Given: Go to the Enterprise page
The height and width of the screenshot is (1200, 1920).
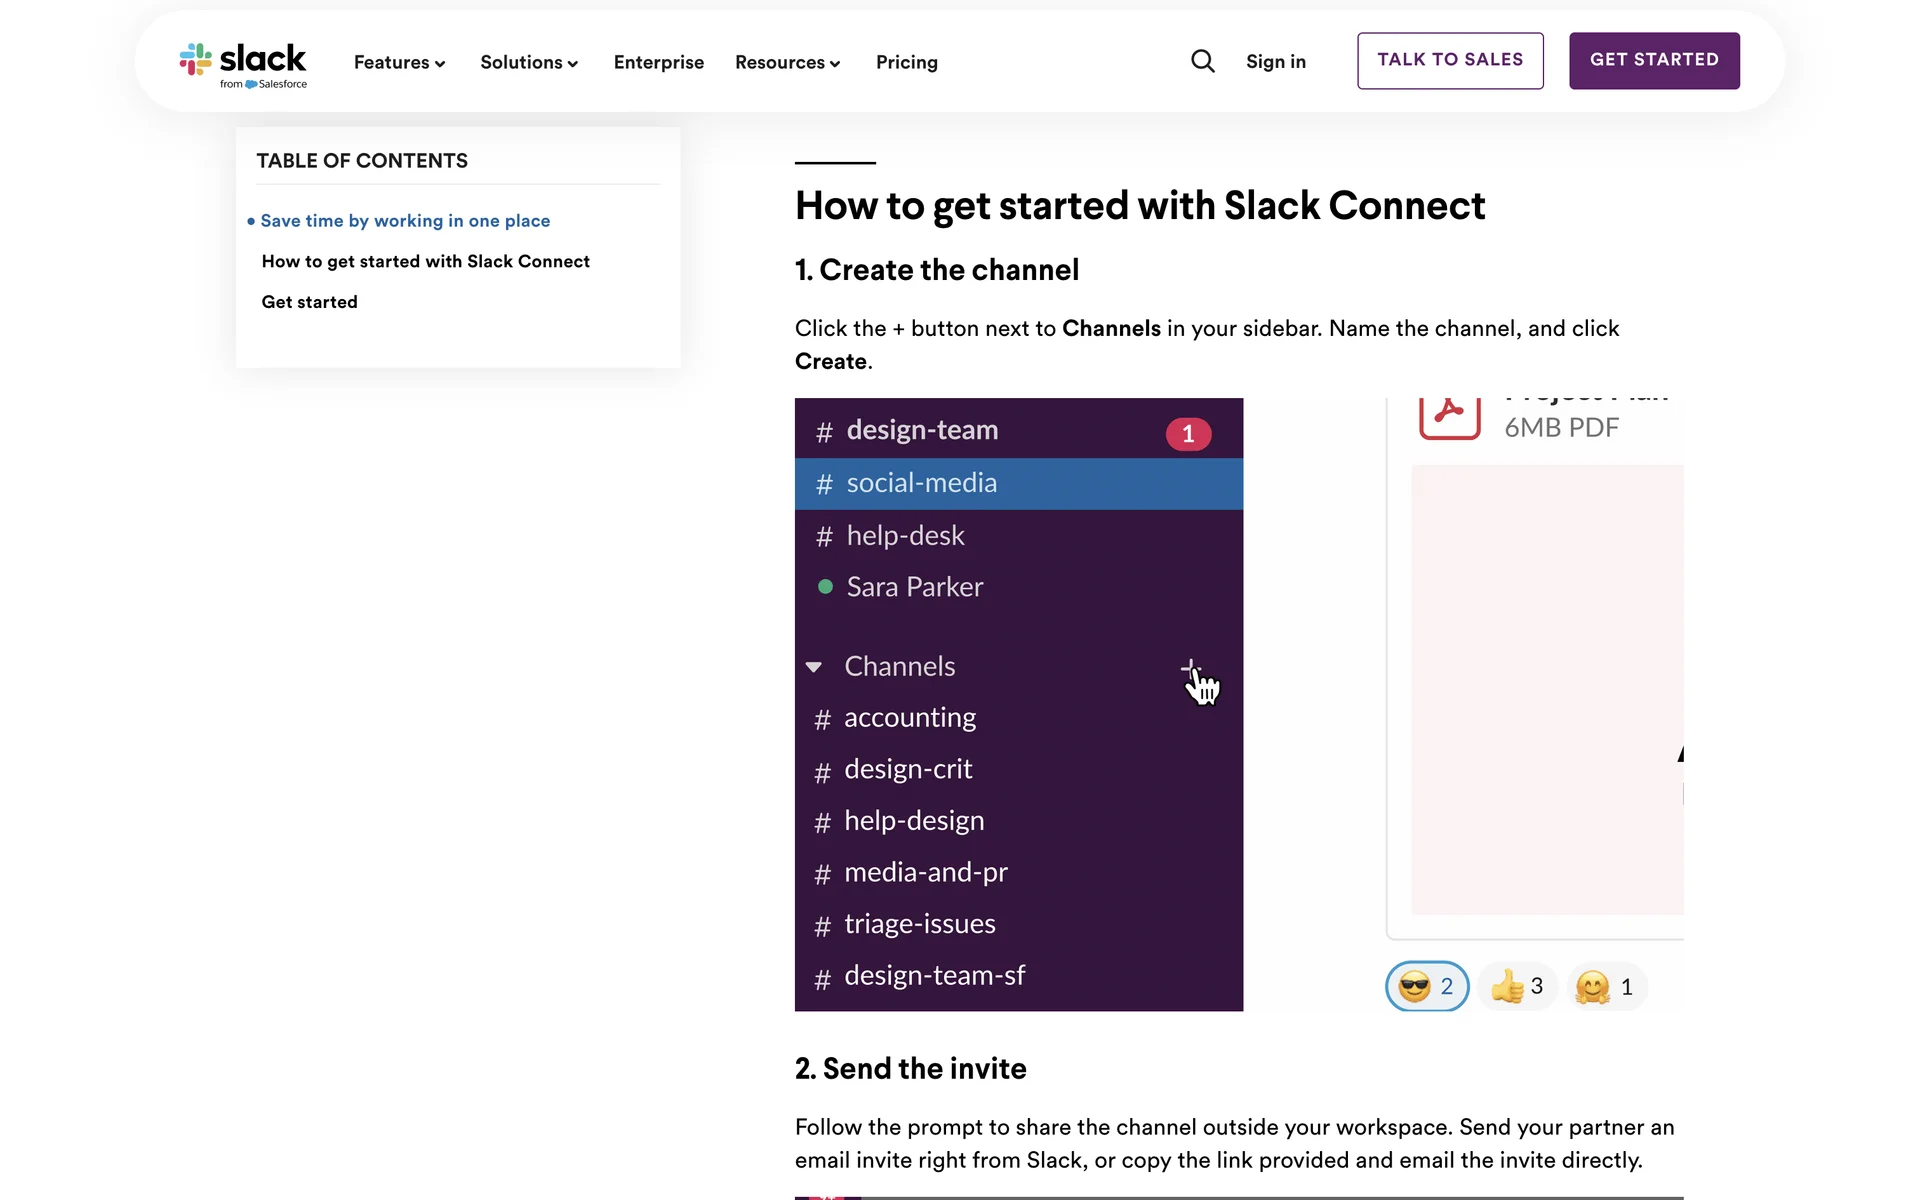Looking at the screenshot, I should [659, 63].
